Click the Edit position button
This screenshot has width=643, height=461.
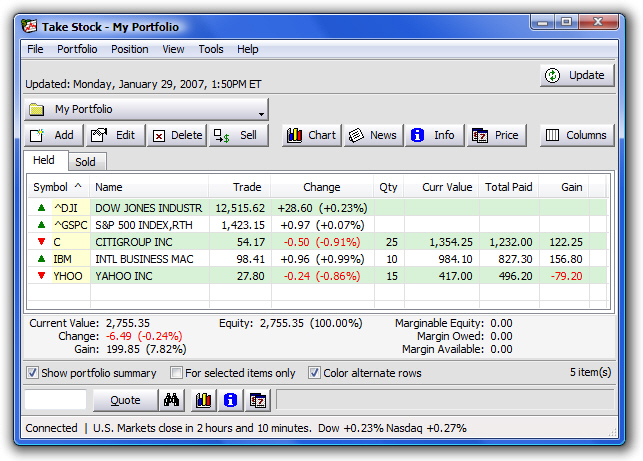115,135
